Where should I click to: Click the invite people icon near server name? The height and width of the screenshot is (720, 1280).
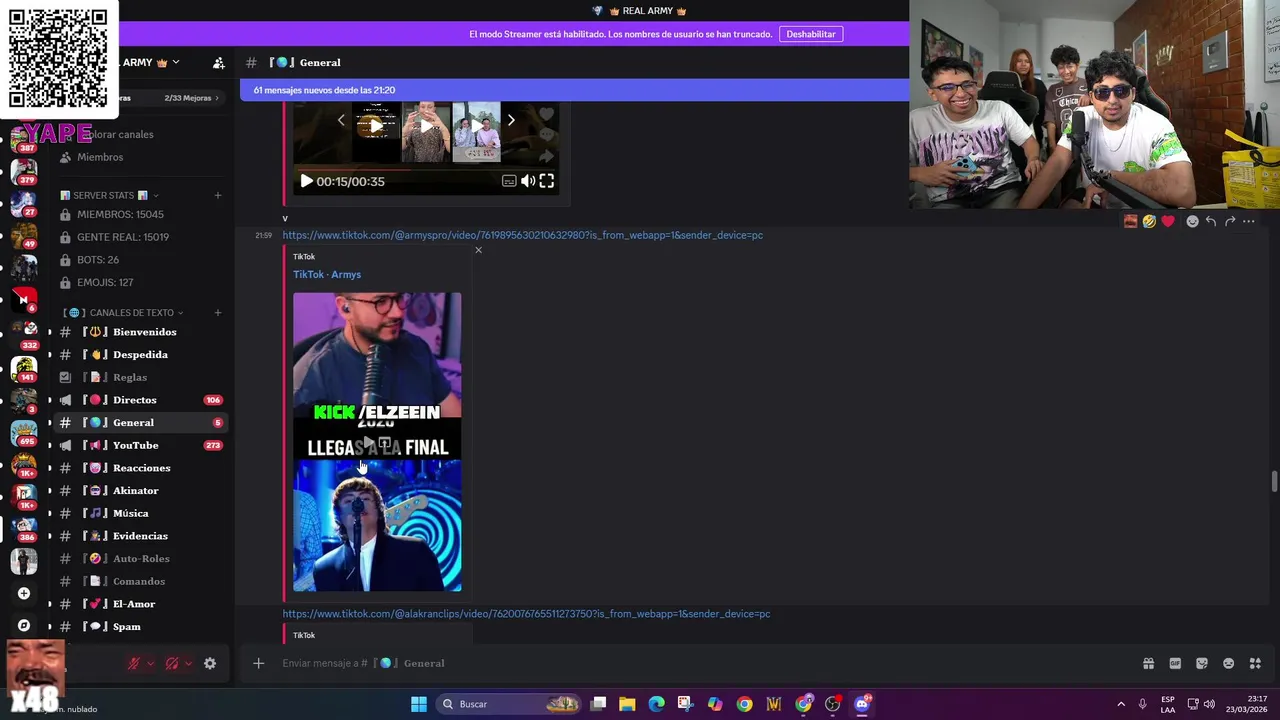coord(219,63)
